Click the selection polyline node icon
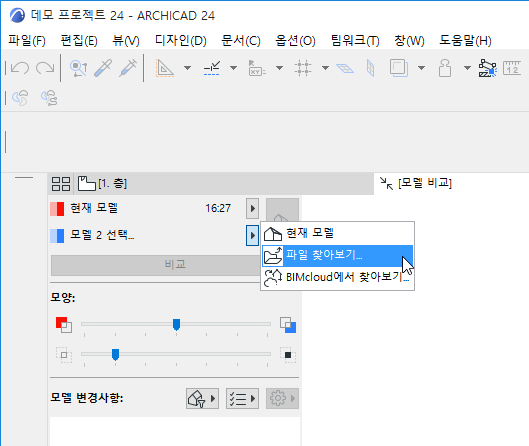529x446 pixels. pos(488,68)
